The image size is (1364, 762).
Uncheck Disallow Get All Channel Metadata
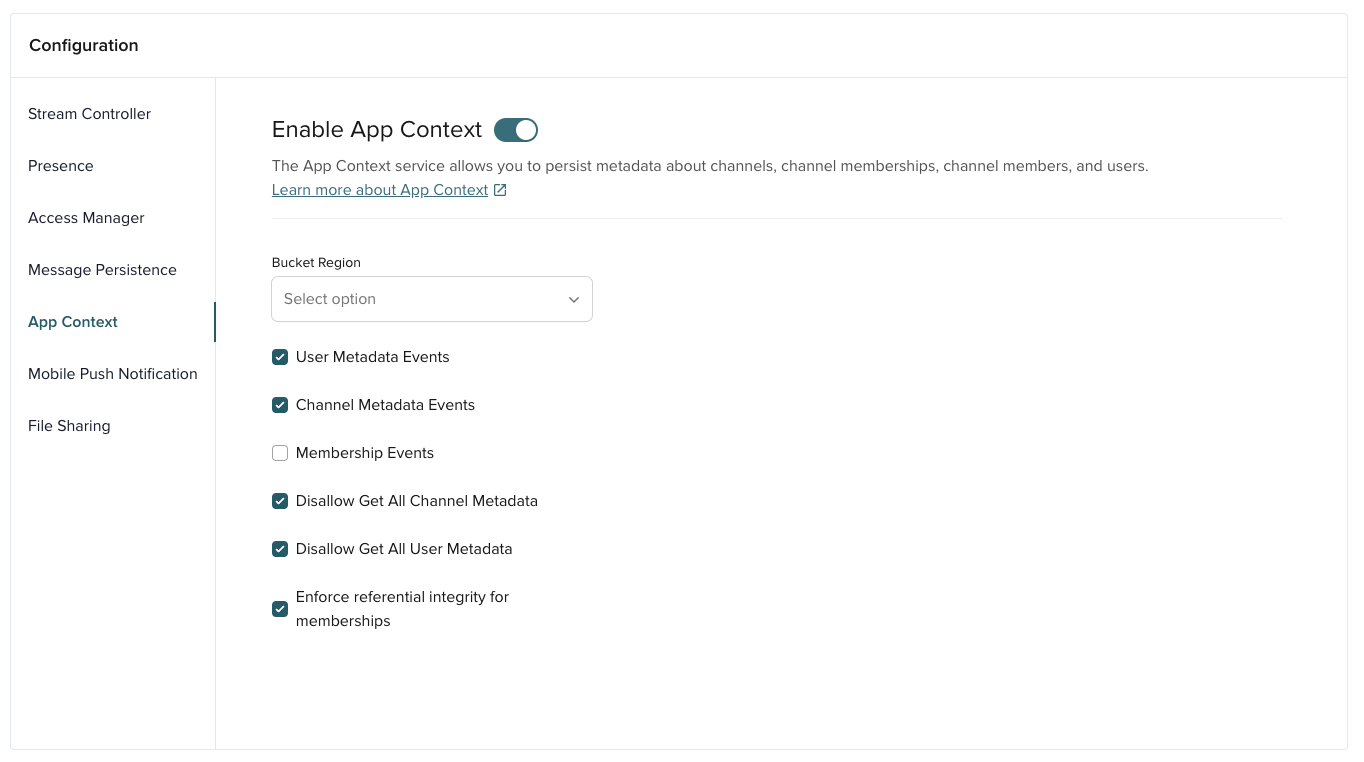click(x=280, y=501)
